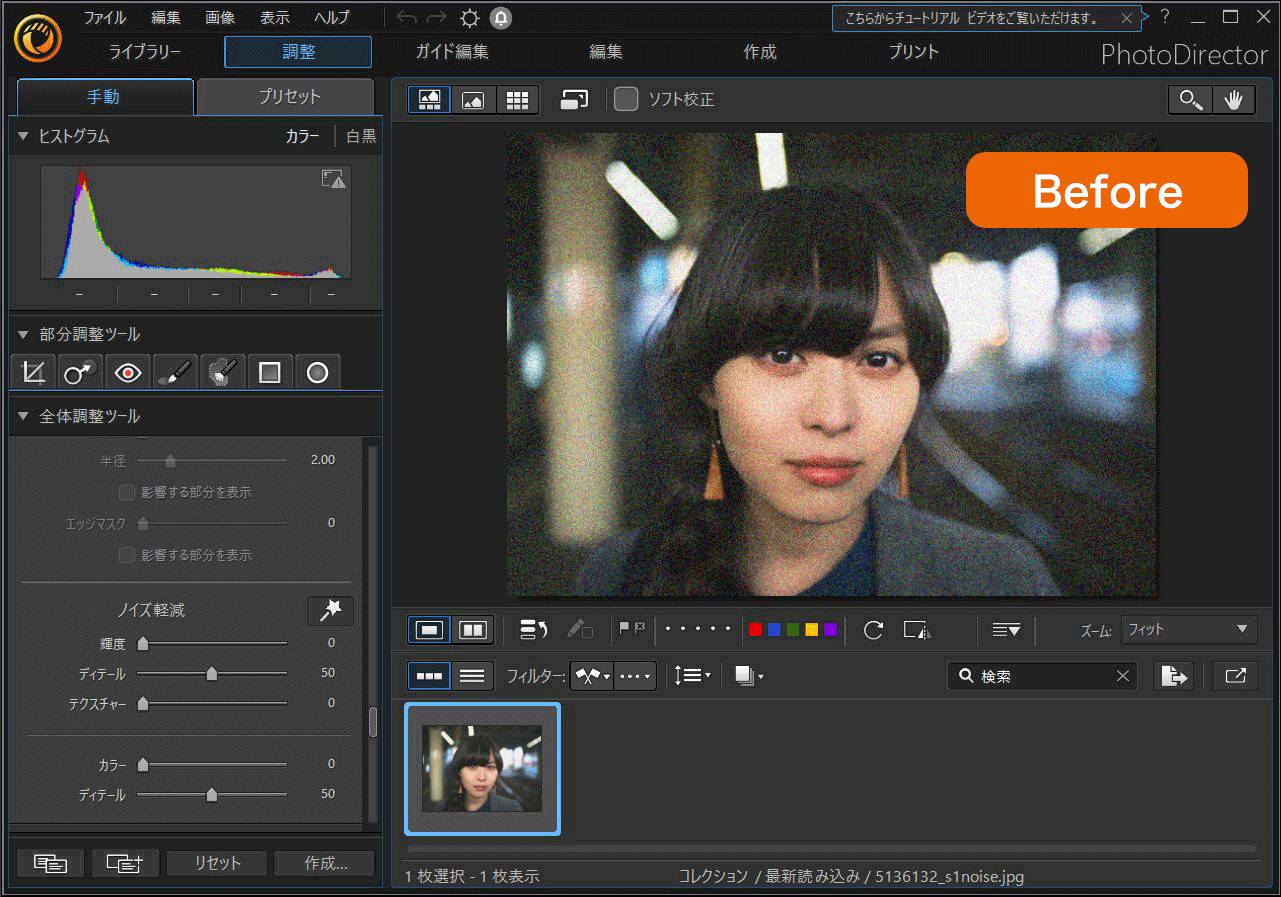Click the magic wand beside ノイズ軽減

click(x=330, y=610)
